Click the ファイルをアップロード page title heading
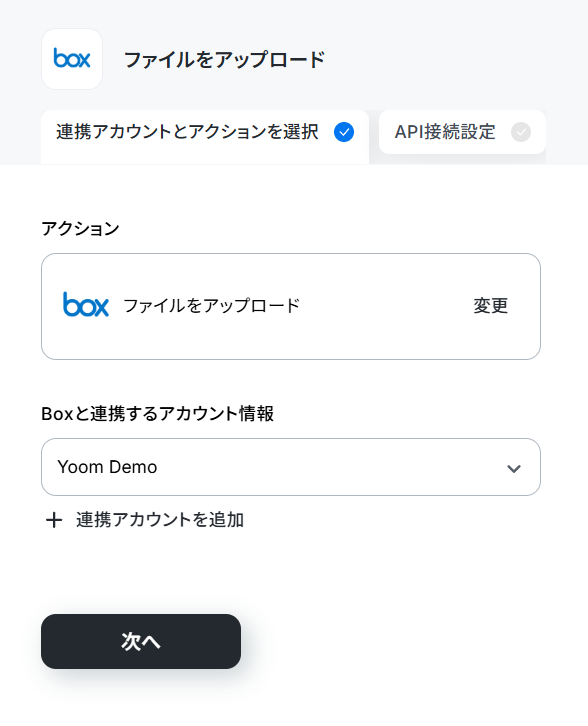The width and height of the screenshot is (588, 726). tap(225, 60)
